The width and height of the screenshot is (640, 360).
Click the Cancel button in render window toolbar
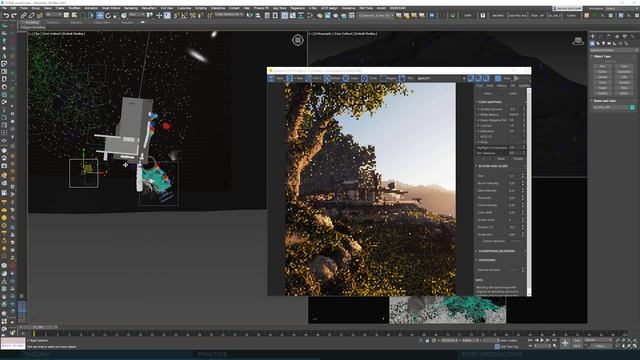[349, 78]
